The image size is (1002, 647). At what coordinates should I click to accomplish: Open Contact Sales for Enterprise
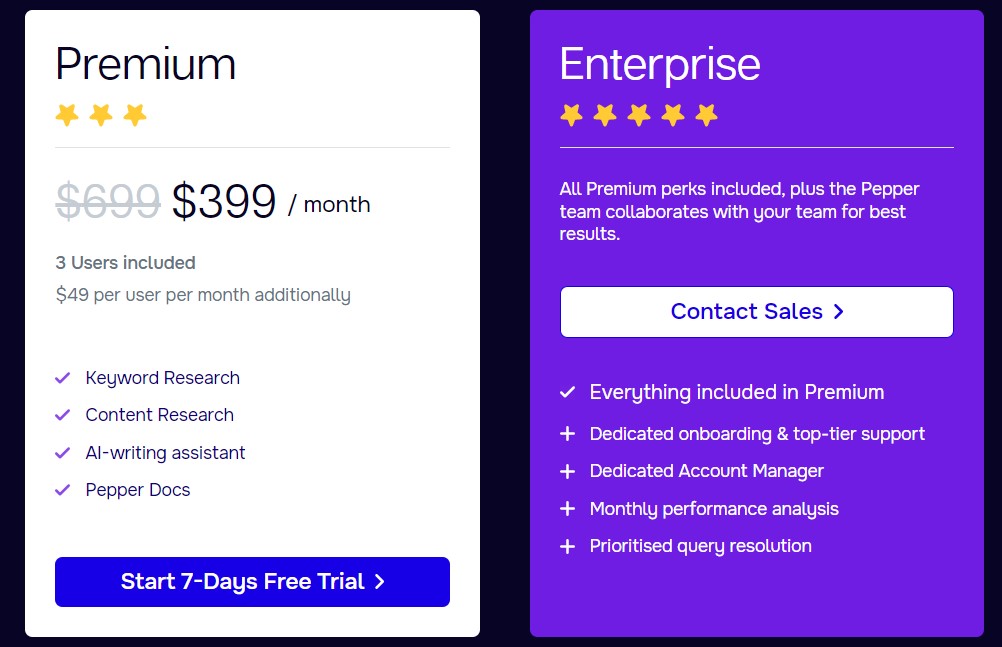point(757,311)
